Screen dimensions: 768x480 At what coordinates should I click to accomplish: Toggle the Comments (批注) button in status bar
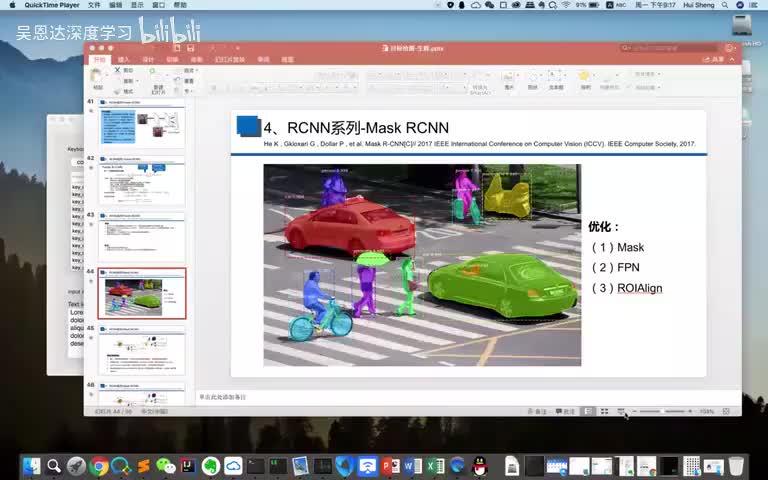(566, 411)
